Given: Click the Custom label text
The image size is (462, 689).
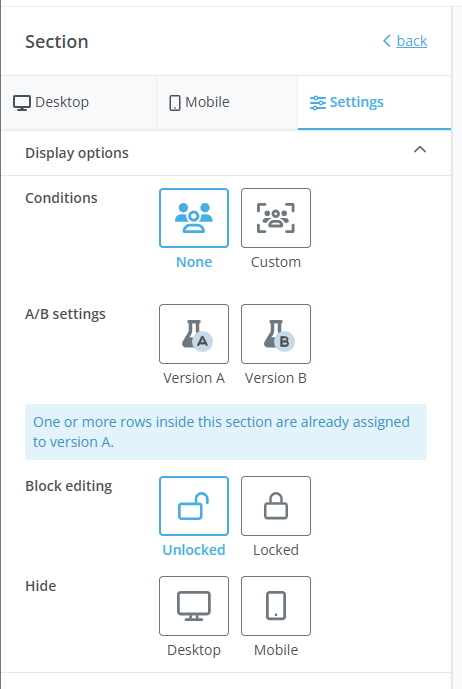Looking at the screenshot, I should pos(276,262).
